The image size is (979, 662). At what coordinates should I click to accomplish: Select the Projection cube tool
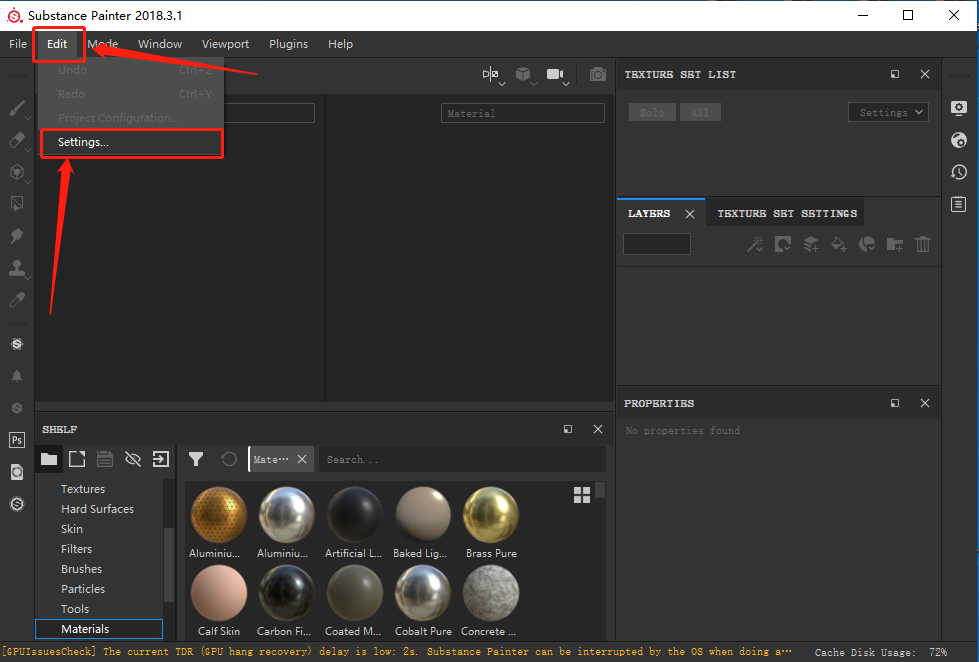point(17,172)
